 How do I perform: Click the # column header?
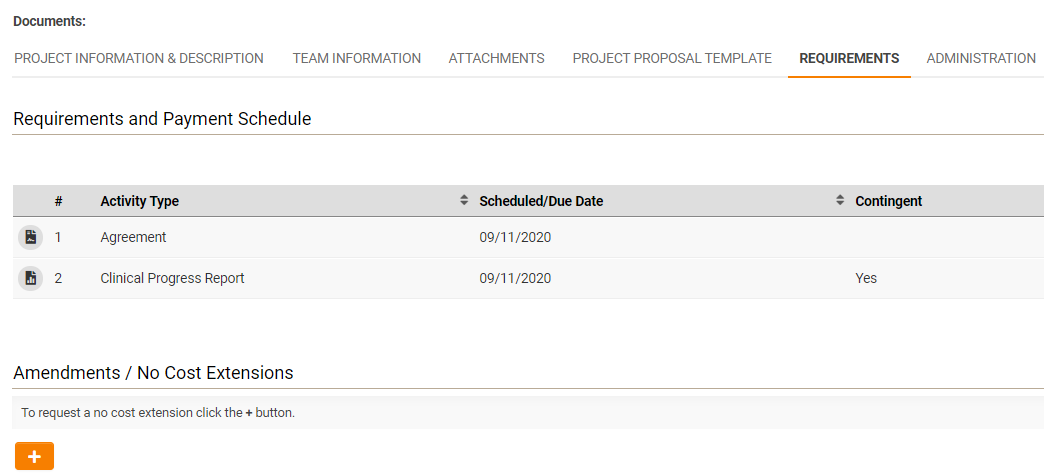click(59, 201)
